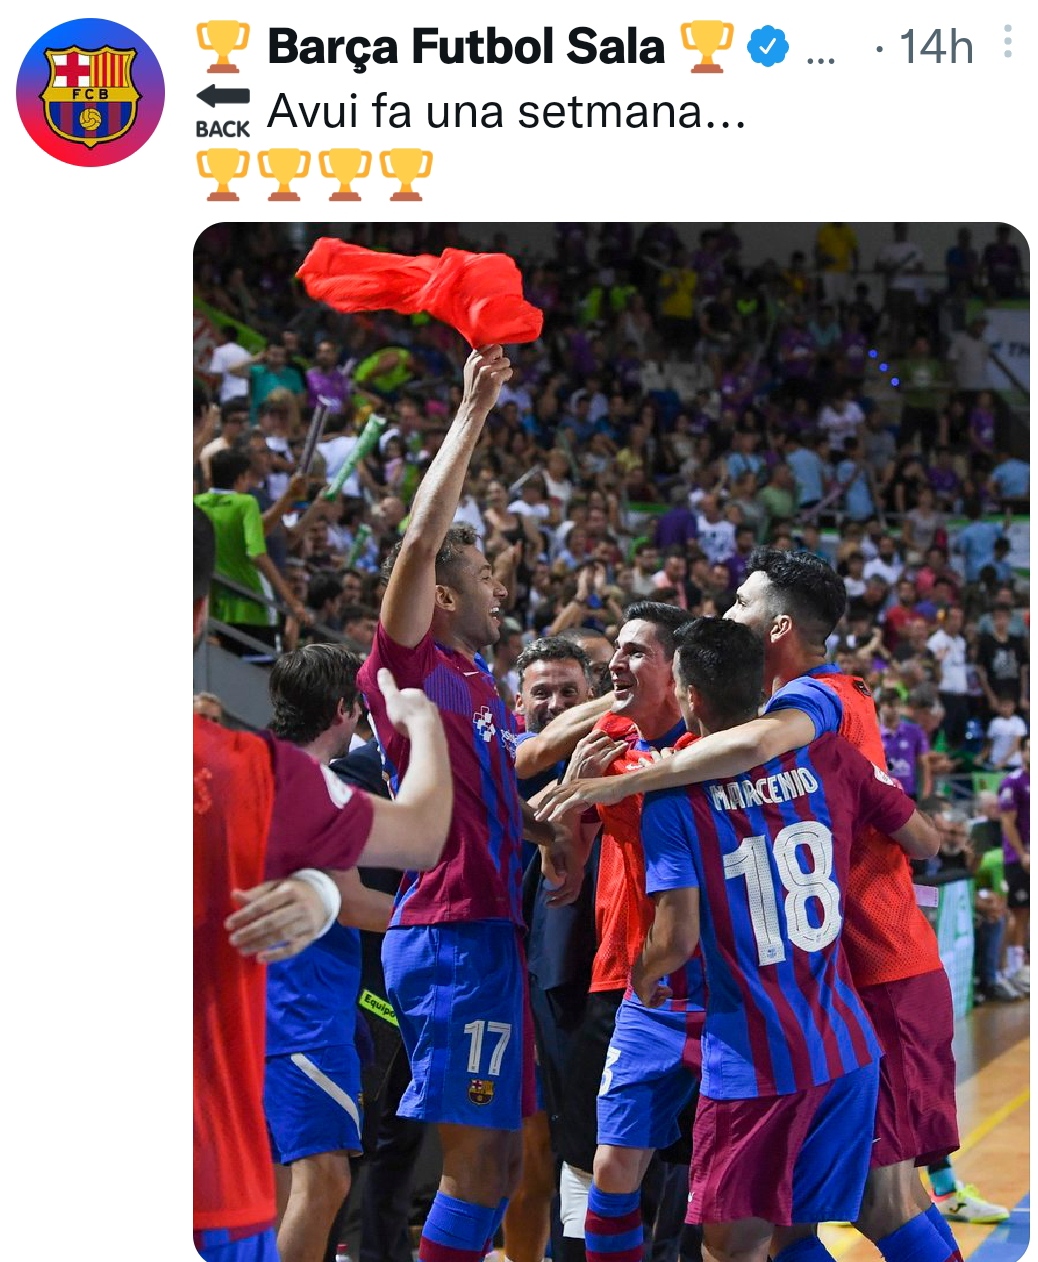1038x1262 pixels.
Task: Click the trophy emoji before the account name
Action: [x=223, y=47]
